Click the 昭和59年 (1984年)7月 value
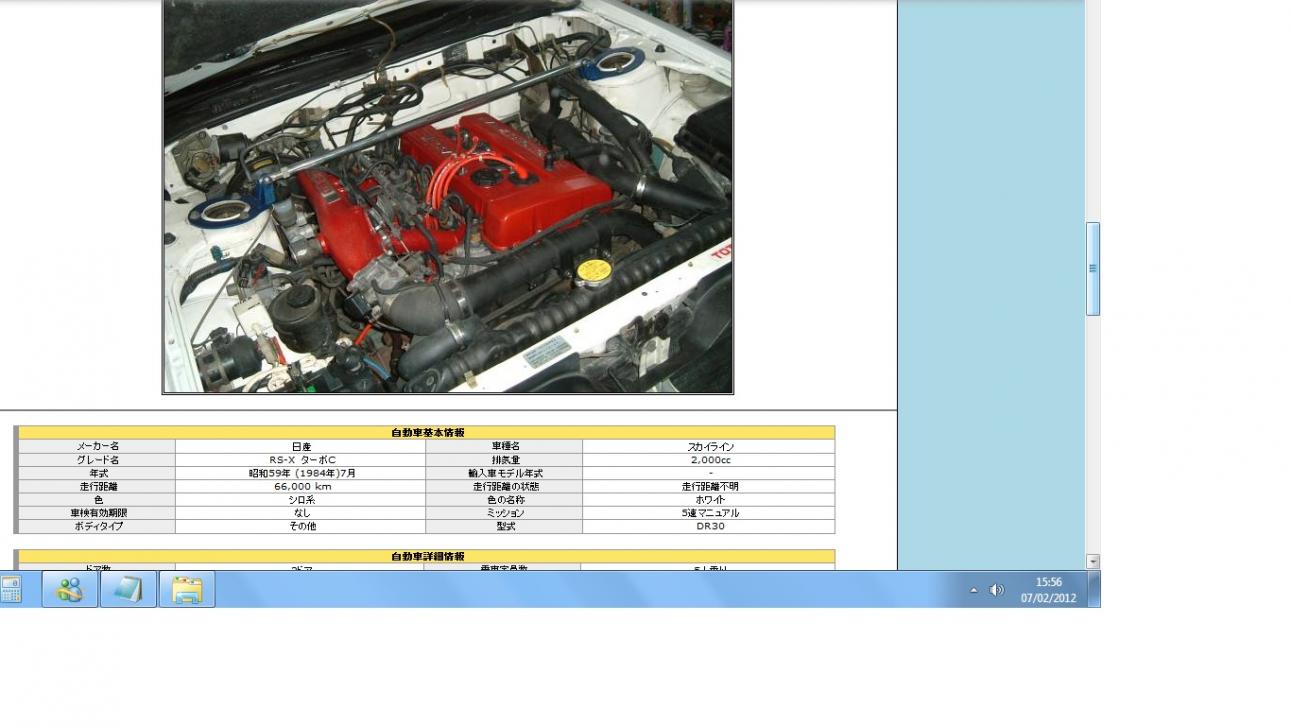The image size is (1291, 726). point(301,473)
